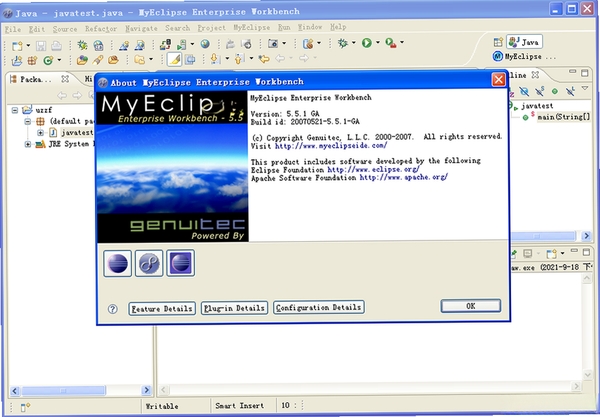Click the help question mark in About dialog
The image size is (600, 417).
point(112,309)
